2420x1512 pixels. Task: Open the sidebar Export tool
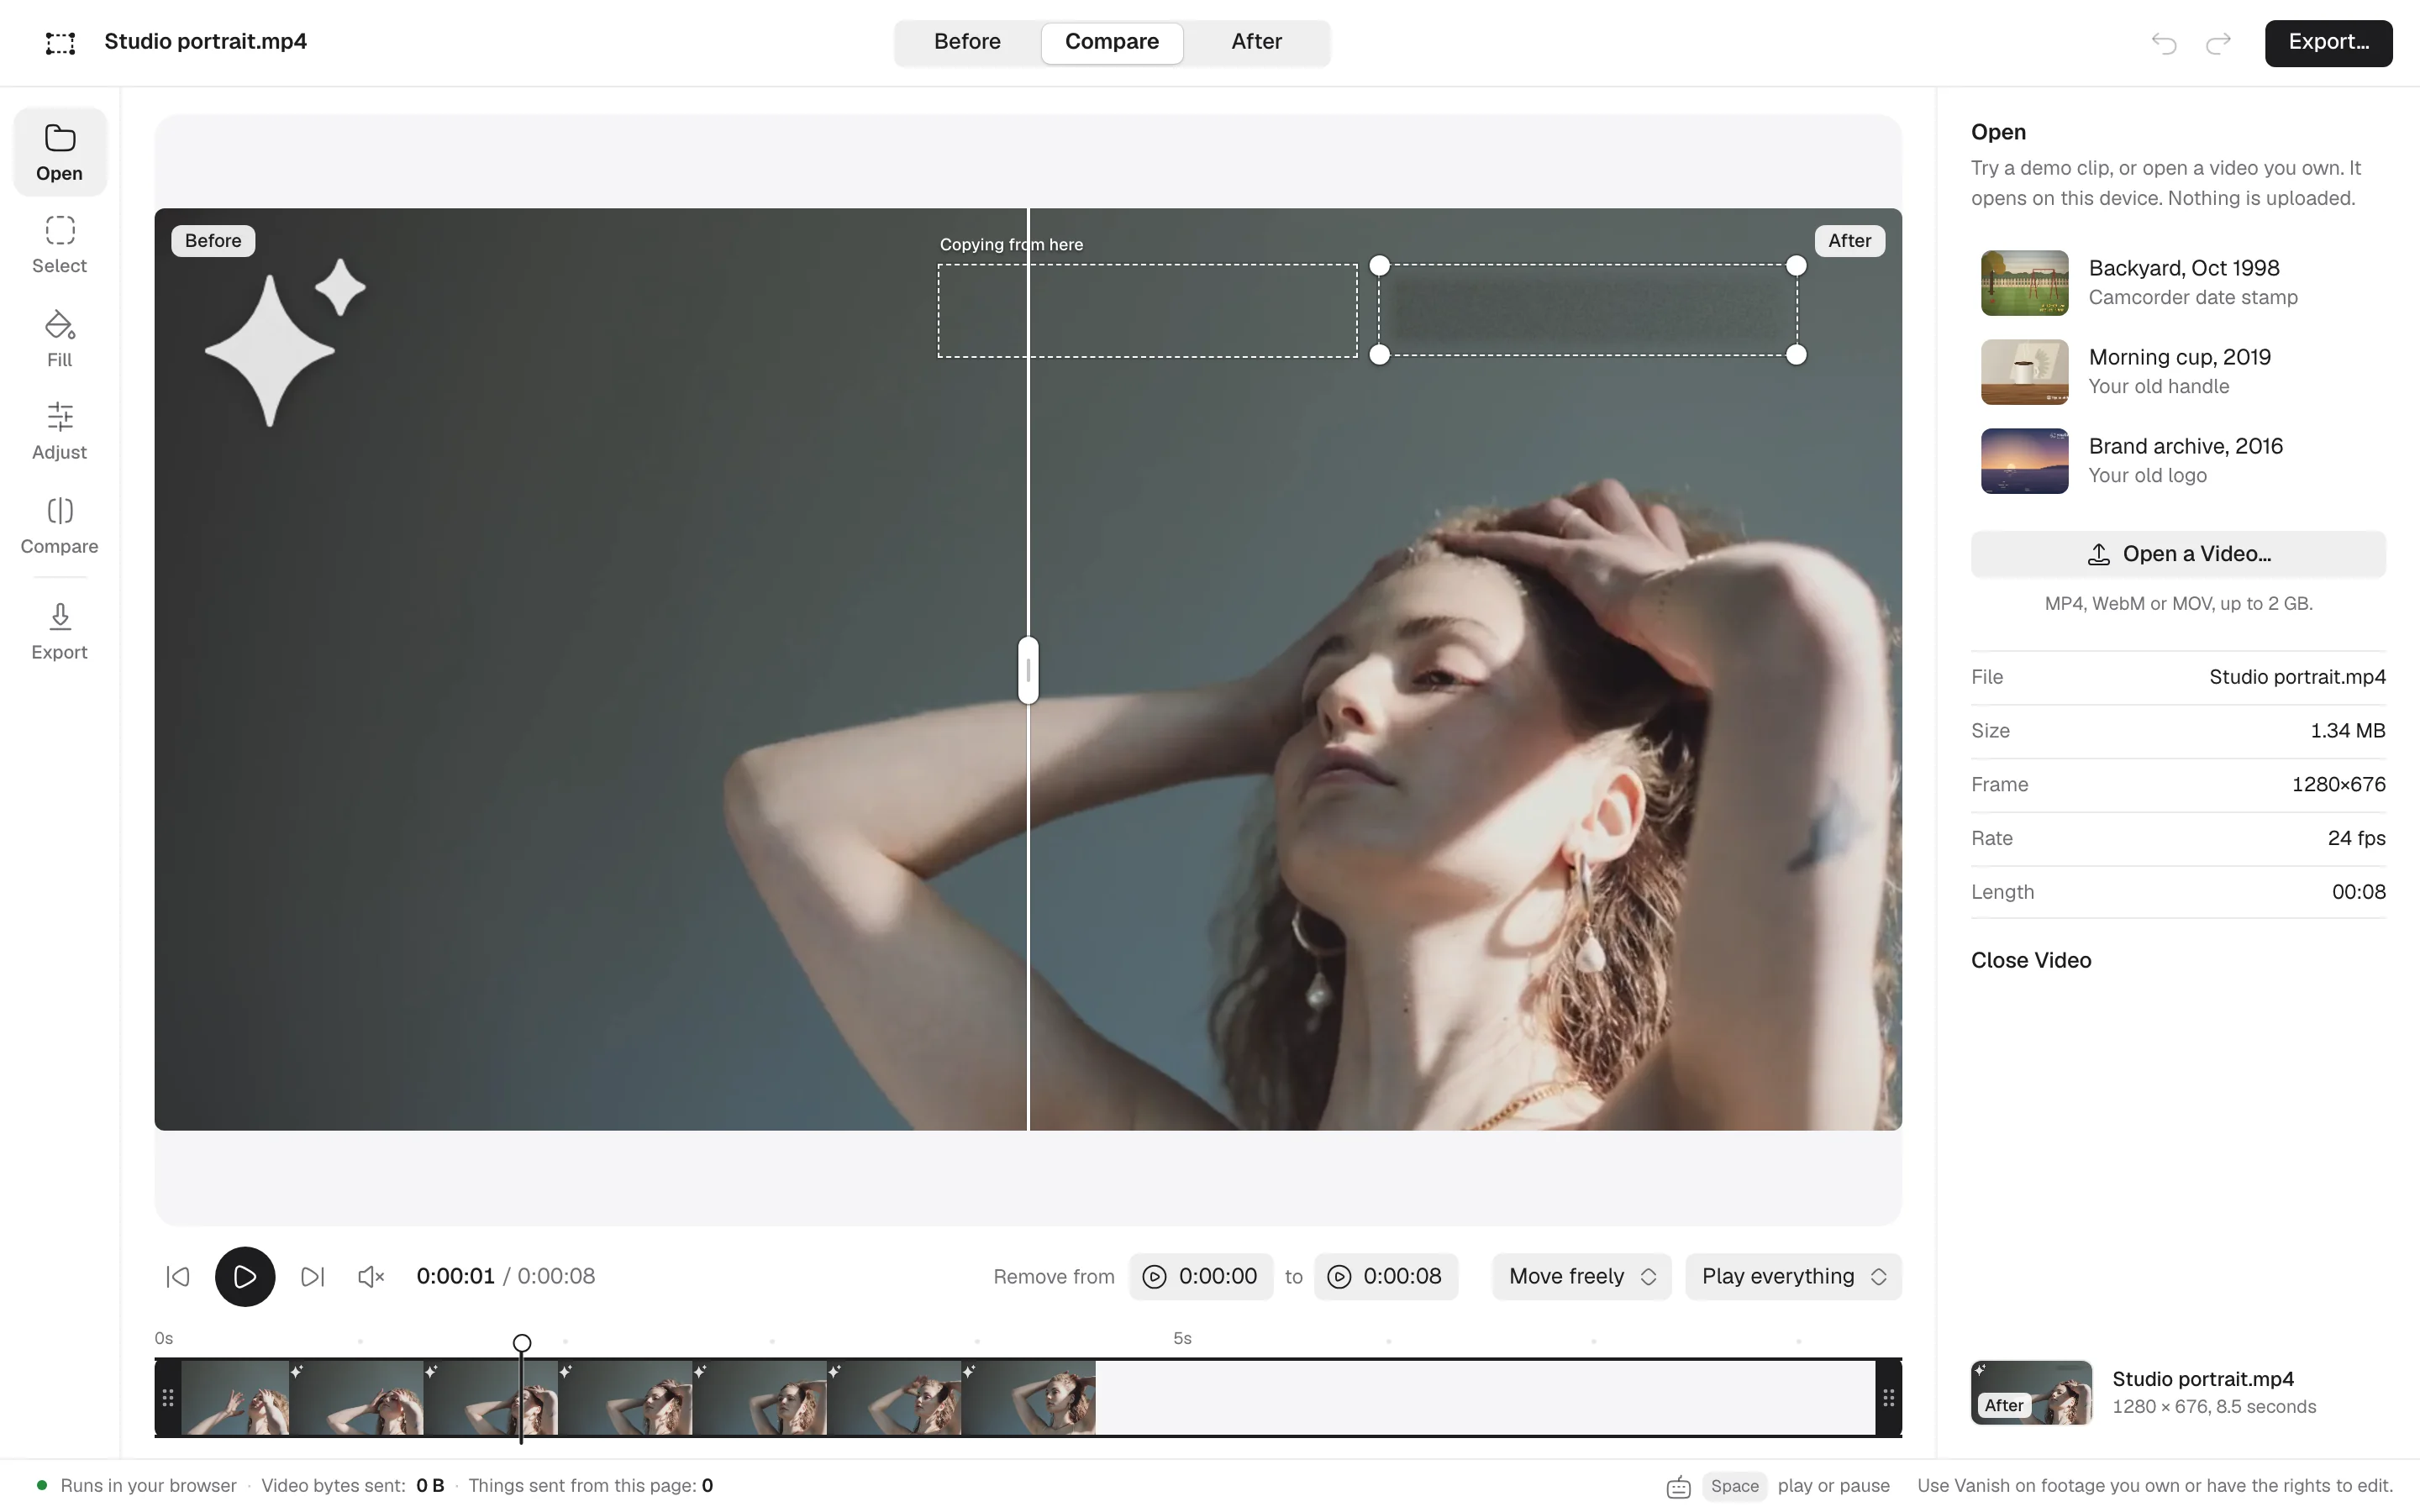pyautogui.click(x=59, y=631)
